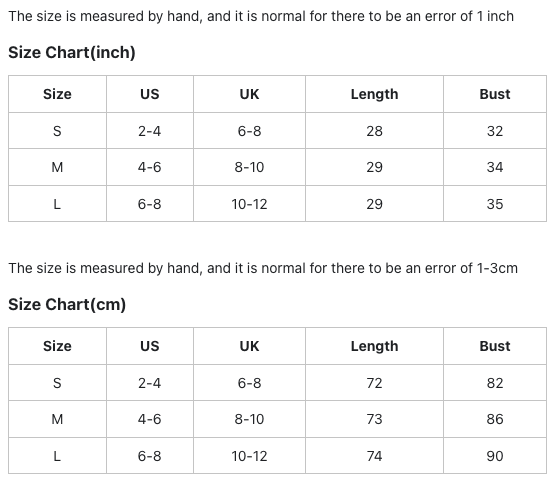
Task: Click the UK header in cm table
Action: click(249, 346)
